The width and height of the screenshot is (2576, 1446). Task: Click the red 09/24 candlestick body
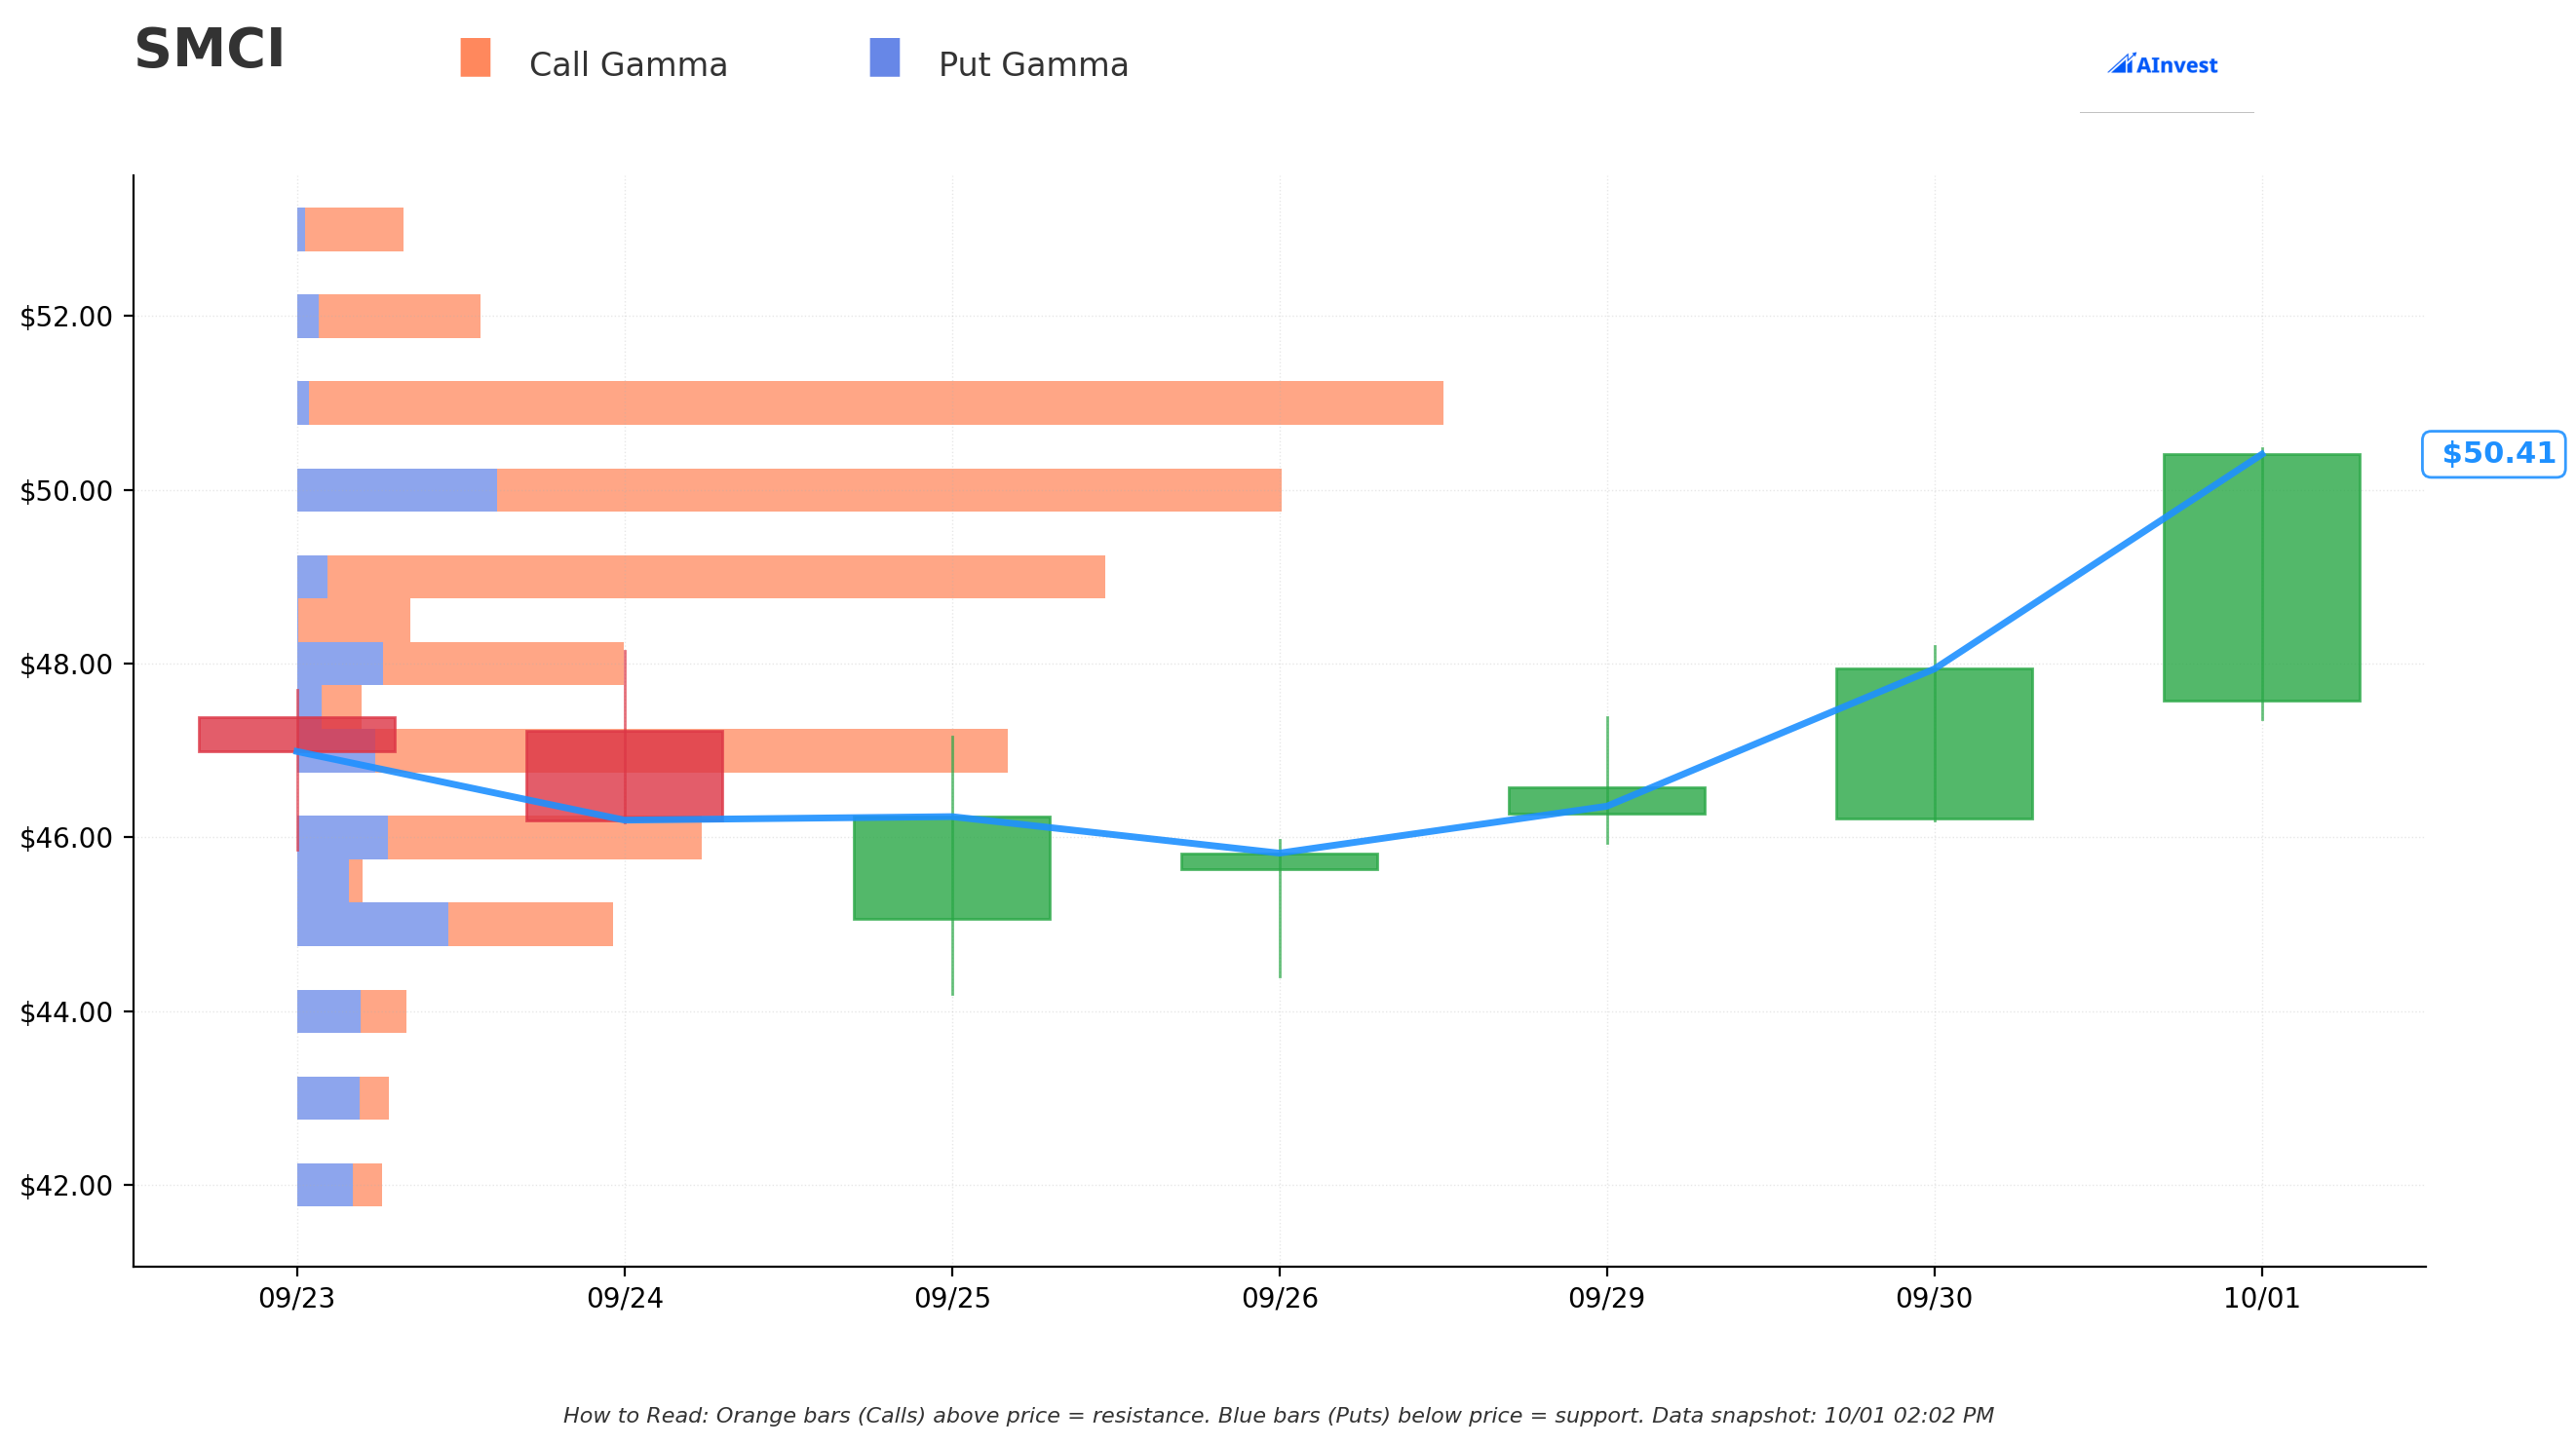click(x=624, y=776)
